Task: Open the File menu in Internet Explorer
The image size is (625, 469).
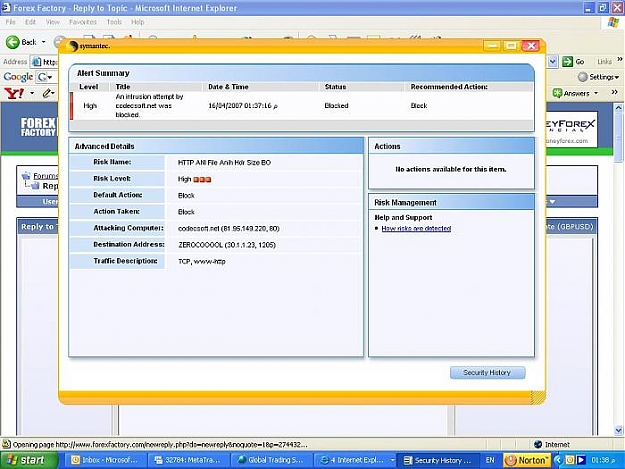Action: (x=11, y=22)
